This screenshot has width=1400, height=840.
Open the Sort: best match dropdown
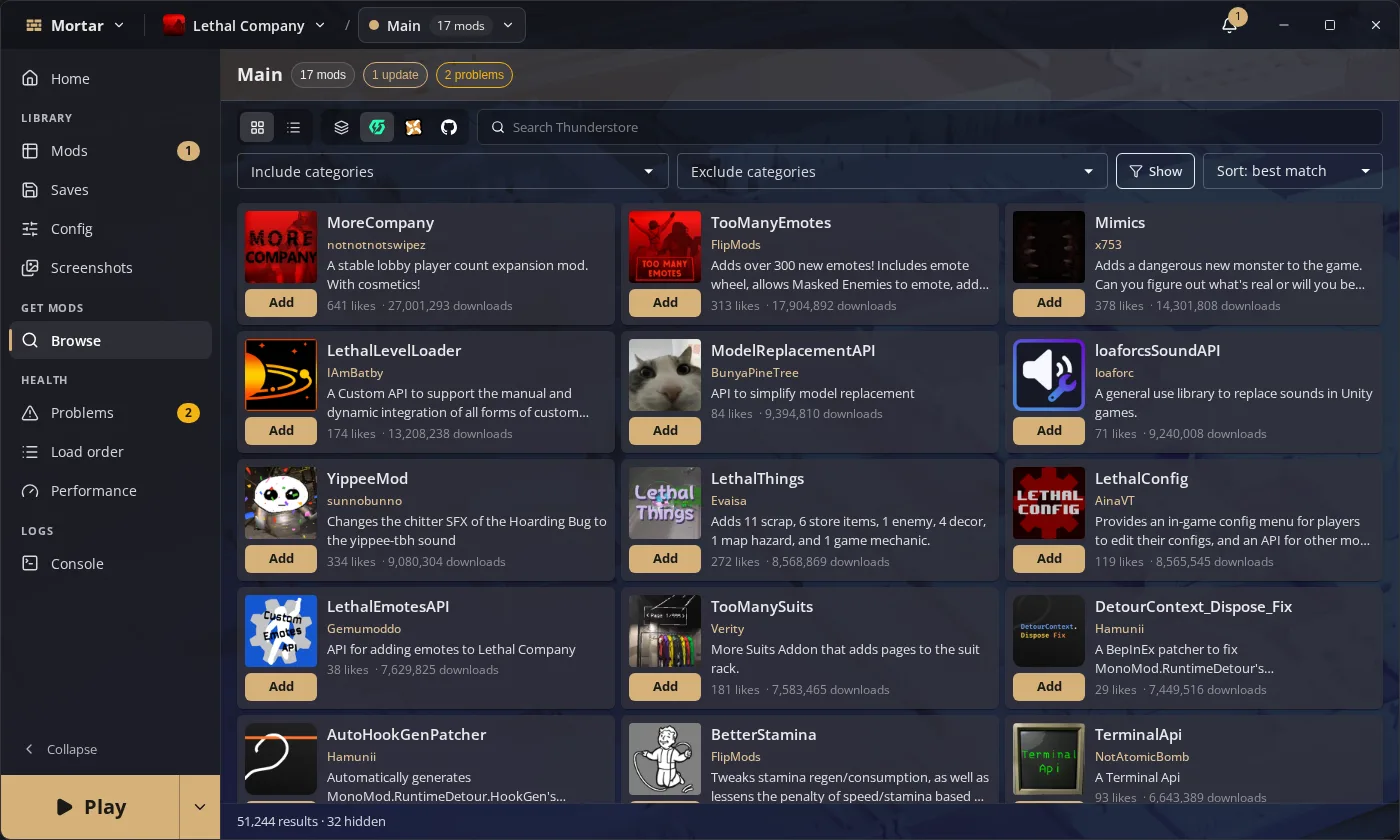[1293, 171]
